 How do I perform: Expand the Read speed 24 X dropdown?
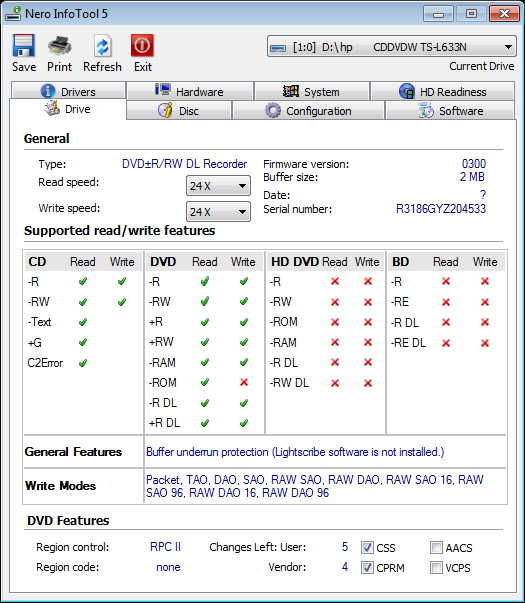[x=218, y=186]
